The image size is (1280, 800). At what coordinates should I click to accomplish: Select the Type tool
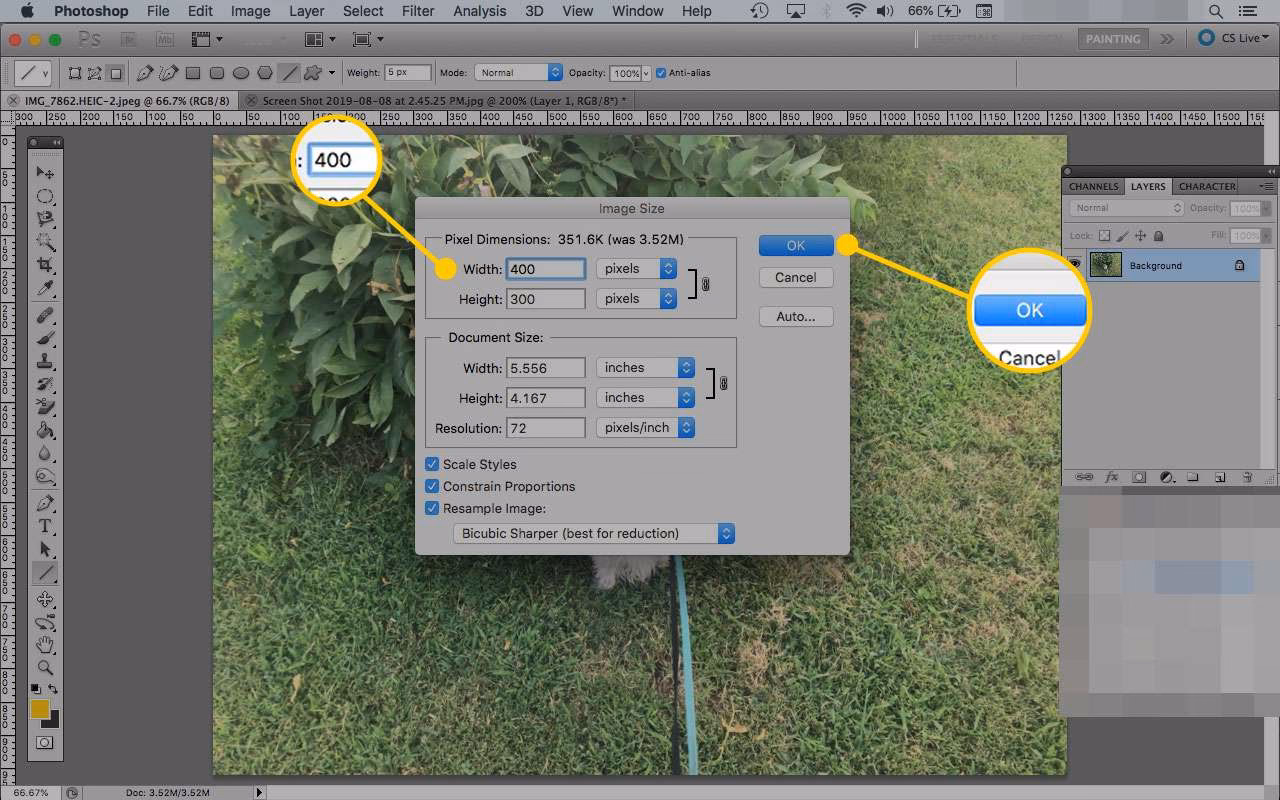coord(45,527)
